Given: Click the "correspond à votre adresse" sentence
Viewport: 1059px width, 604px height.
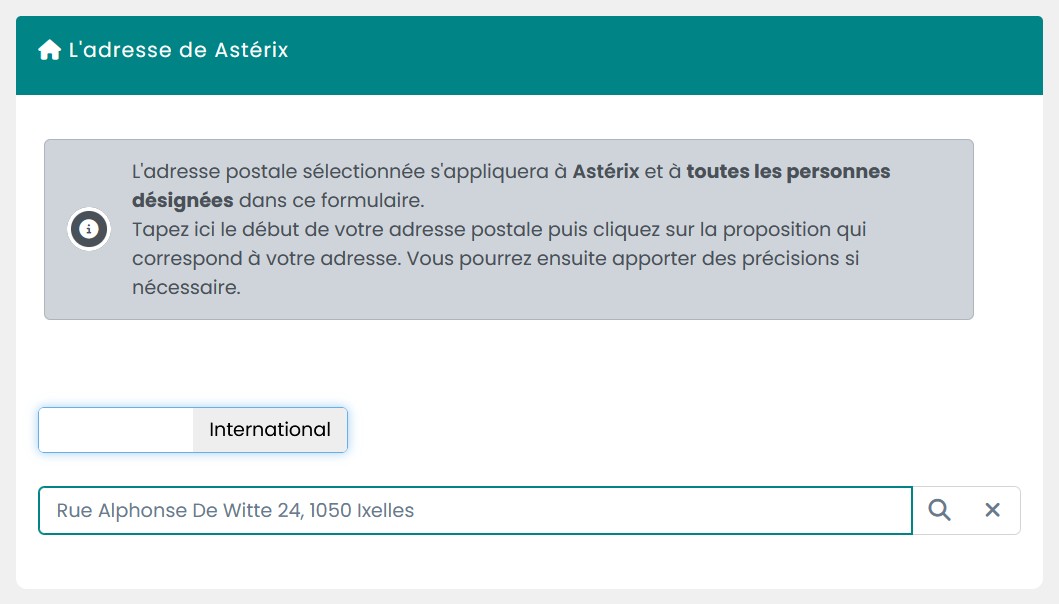Looking at the screenshot, I should [265, 259].
